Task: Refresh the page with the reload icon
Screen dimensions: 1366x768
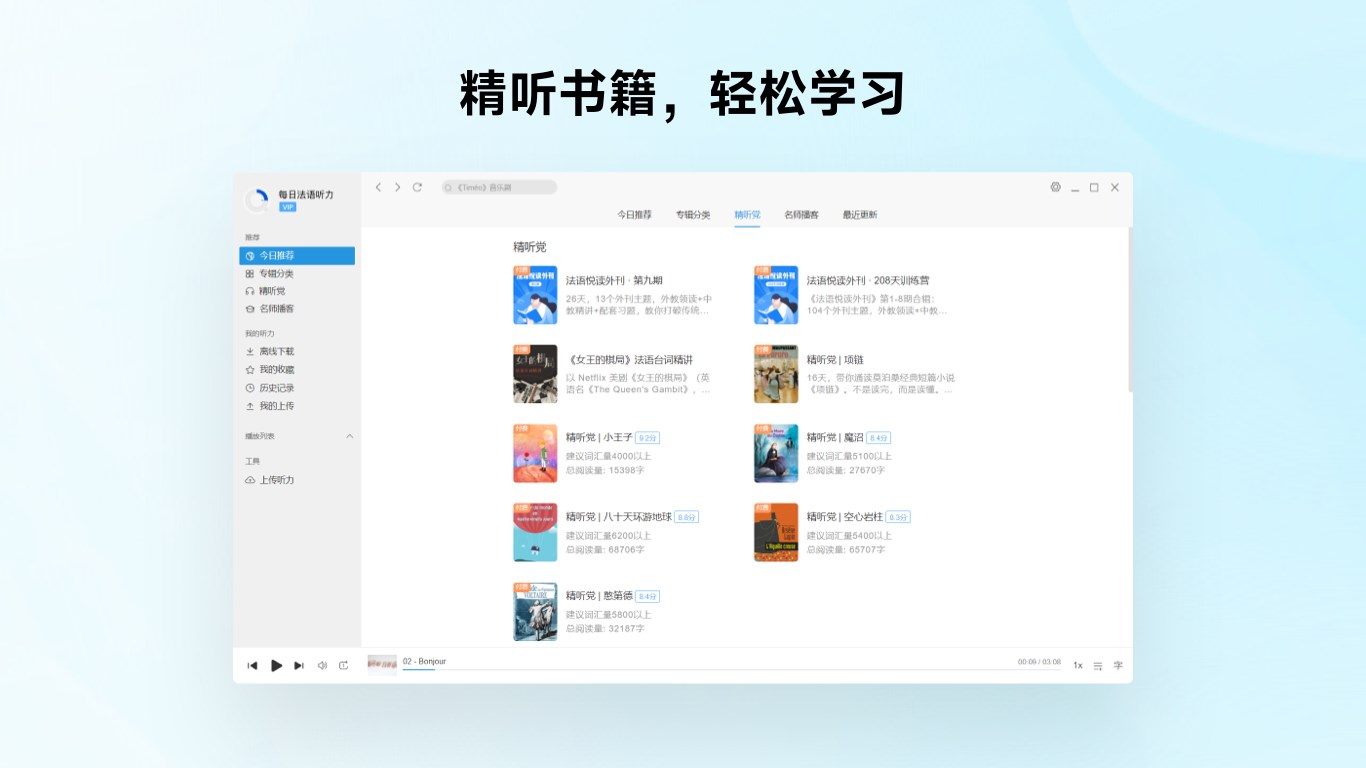Action: click(417, 187)
